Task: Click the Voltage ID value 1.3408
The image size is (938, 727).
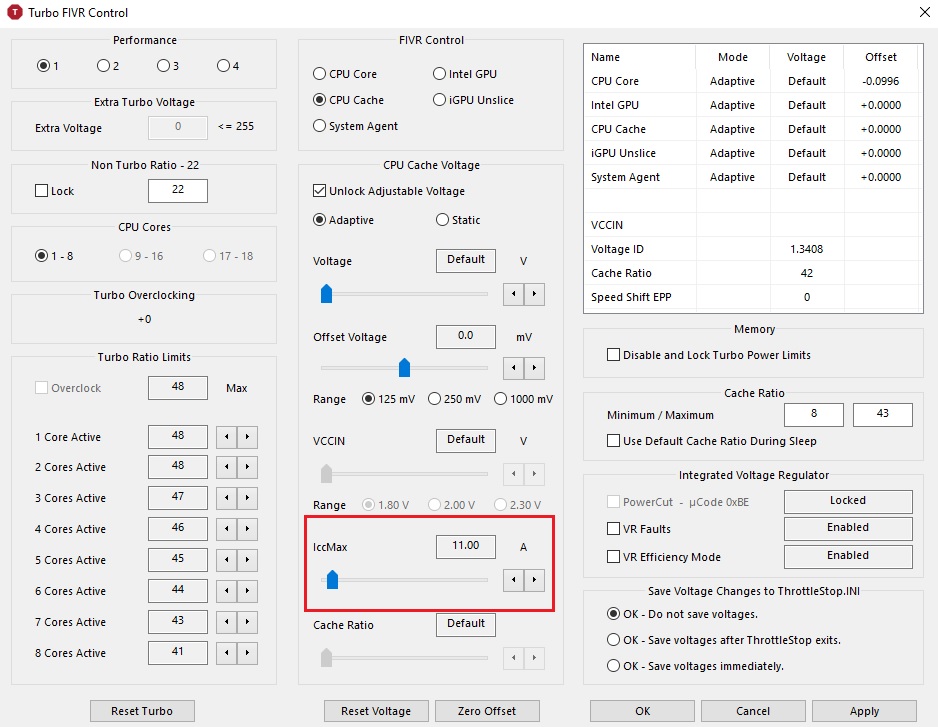Action: coord(806,249)
